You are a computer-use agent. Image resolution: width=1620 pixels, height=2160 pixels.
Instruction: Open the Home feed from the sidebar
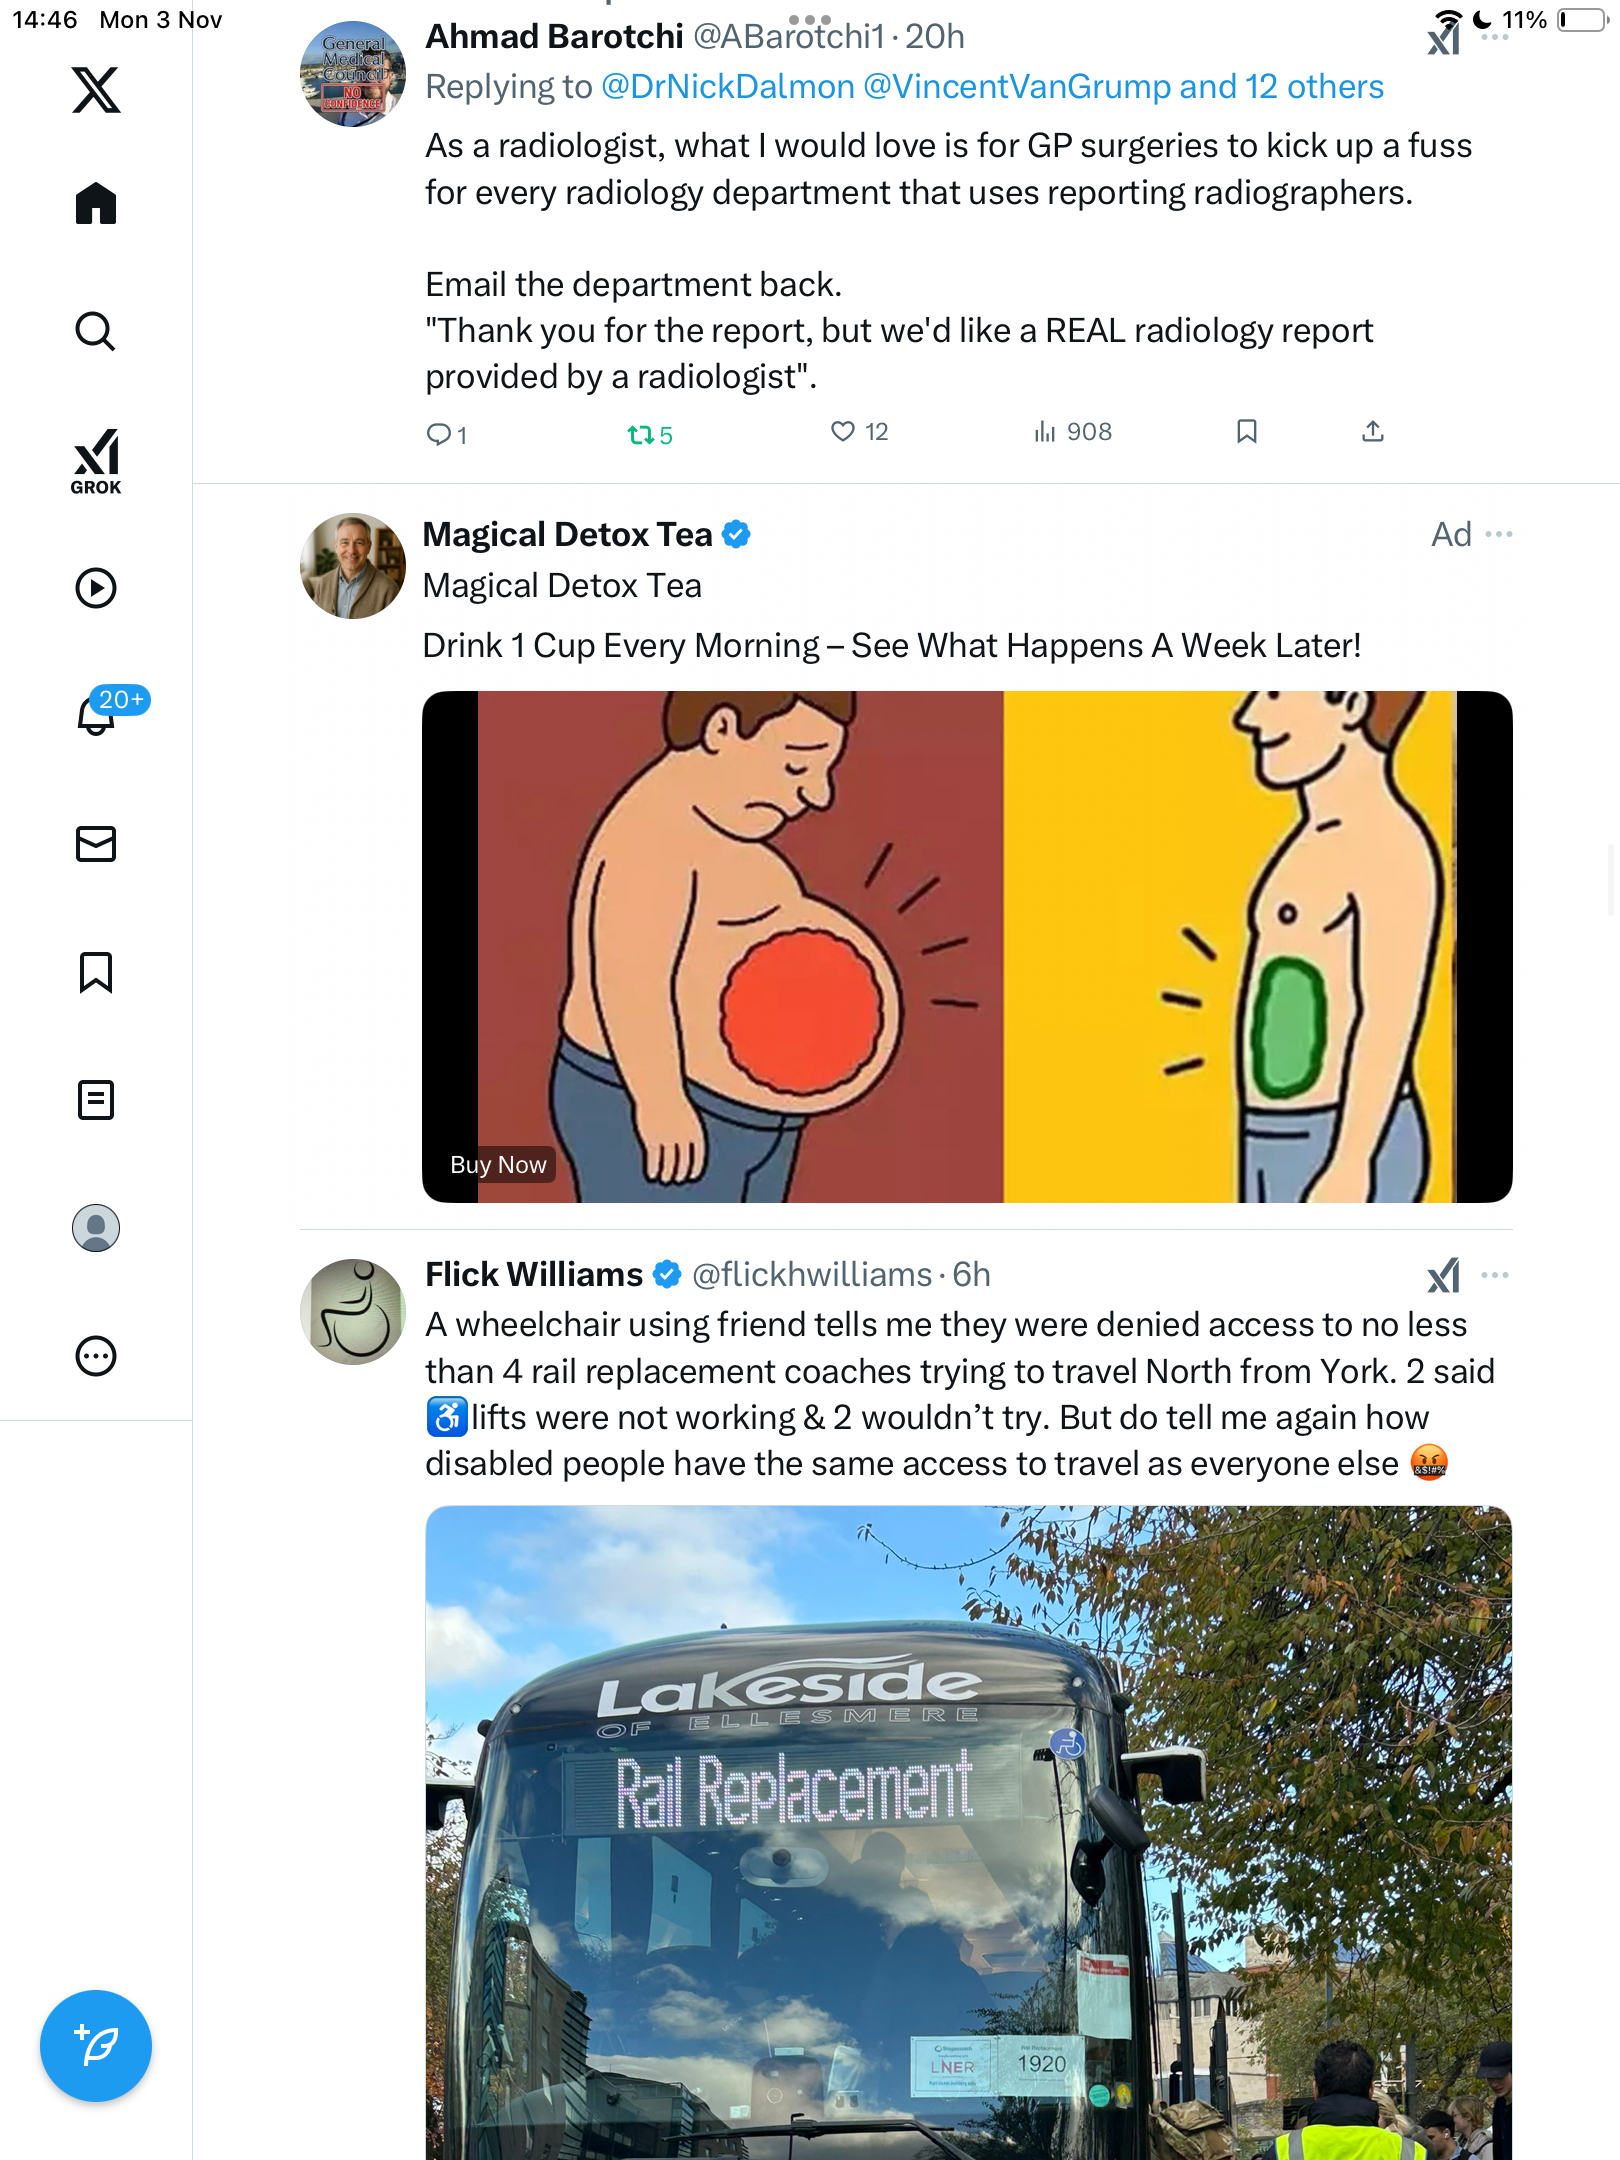click(x=96, y=204)
